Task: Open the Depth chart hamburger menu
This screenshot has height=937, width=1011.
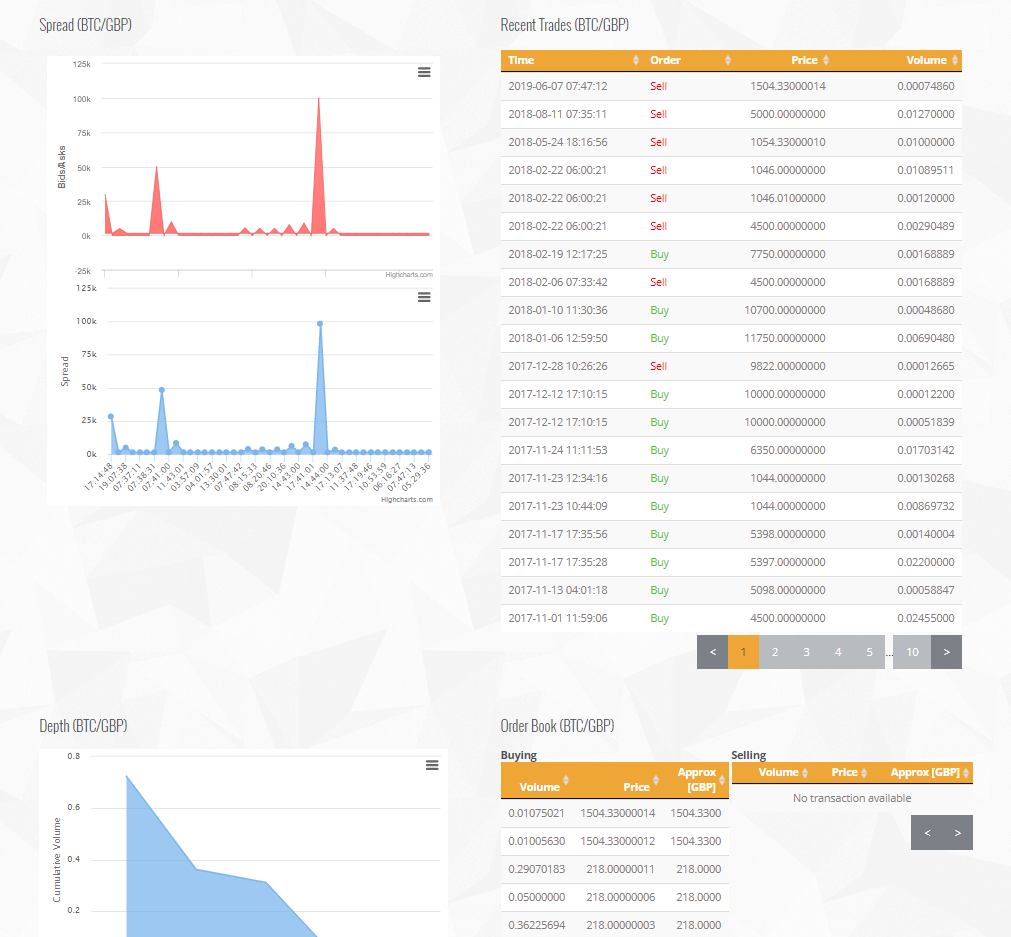Action: [x=432, y=765]
